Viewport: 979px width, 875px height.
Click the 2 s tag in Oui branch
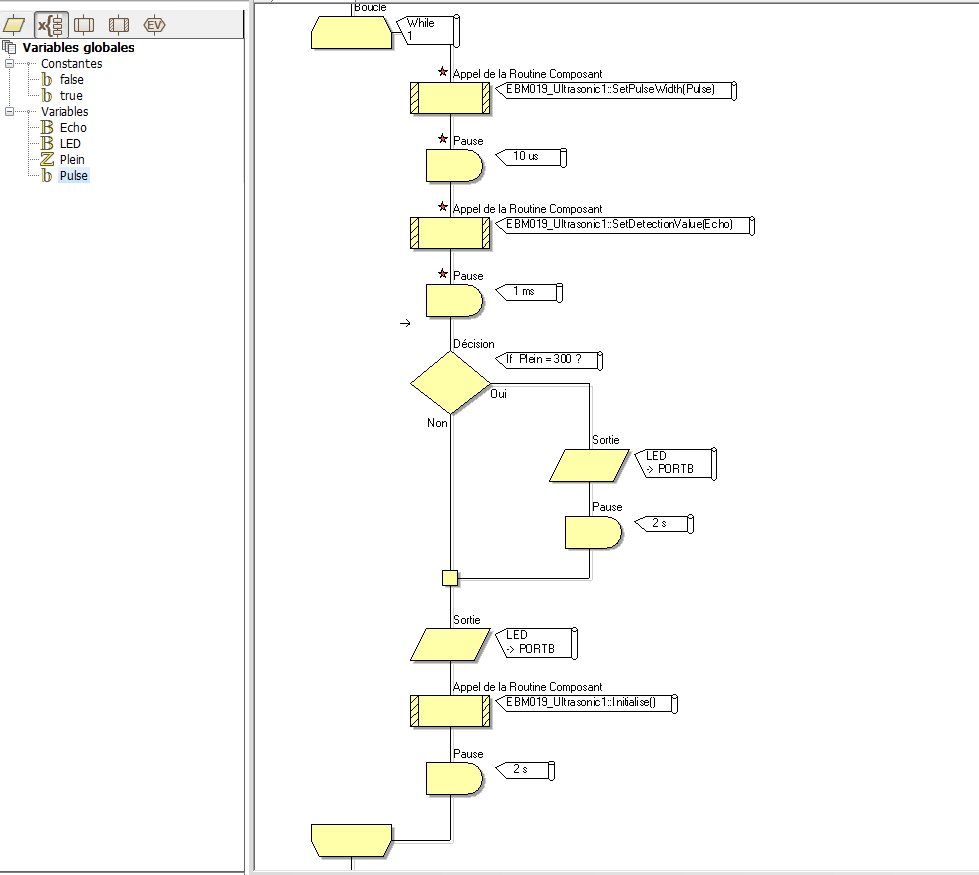664,523
